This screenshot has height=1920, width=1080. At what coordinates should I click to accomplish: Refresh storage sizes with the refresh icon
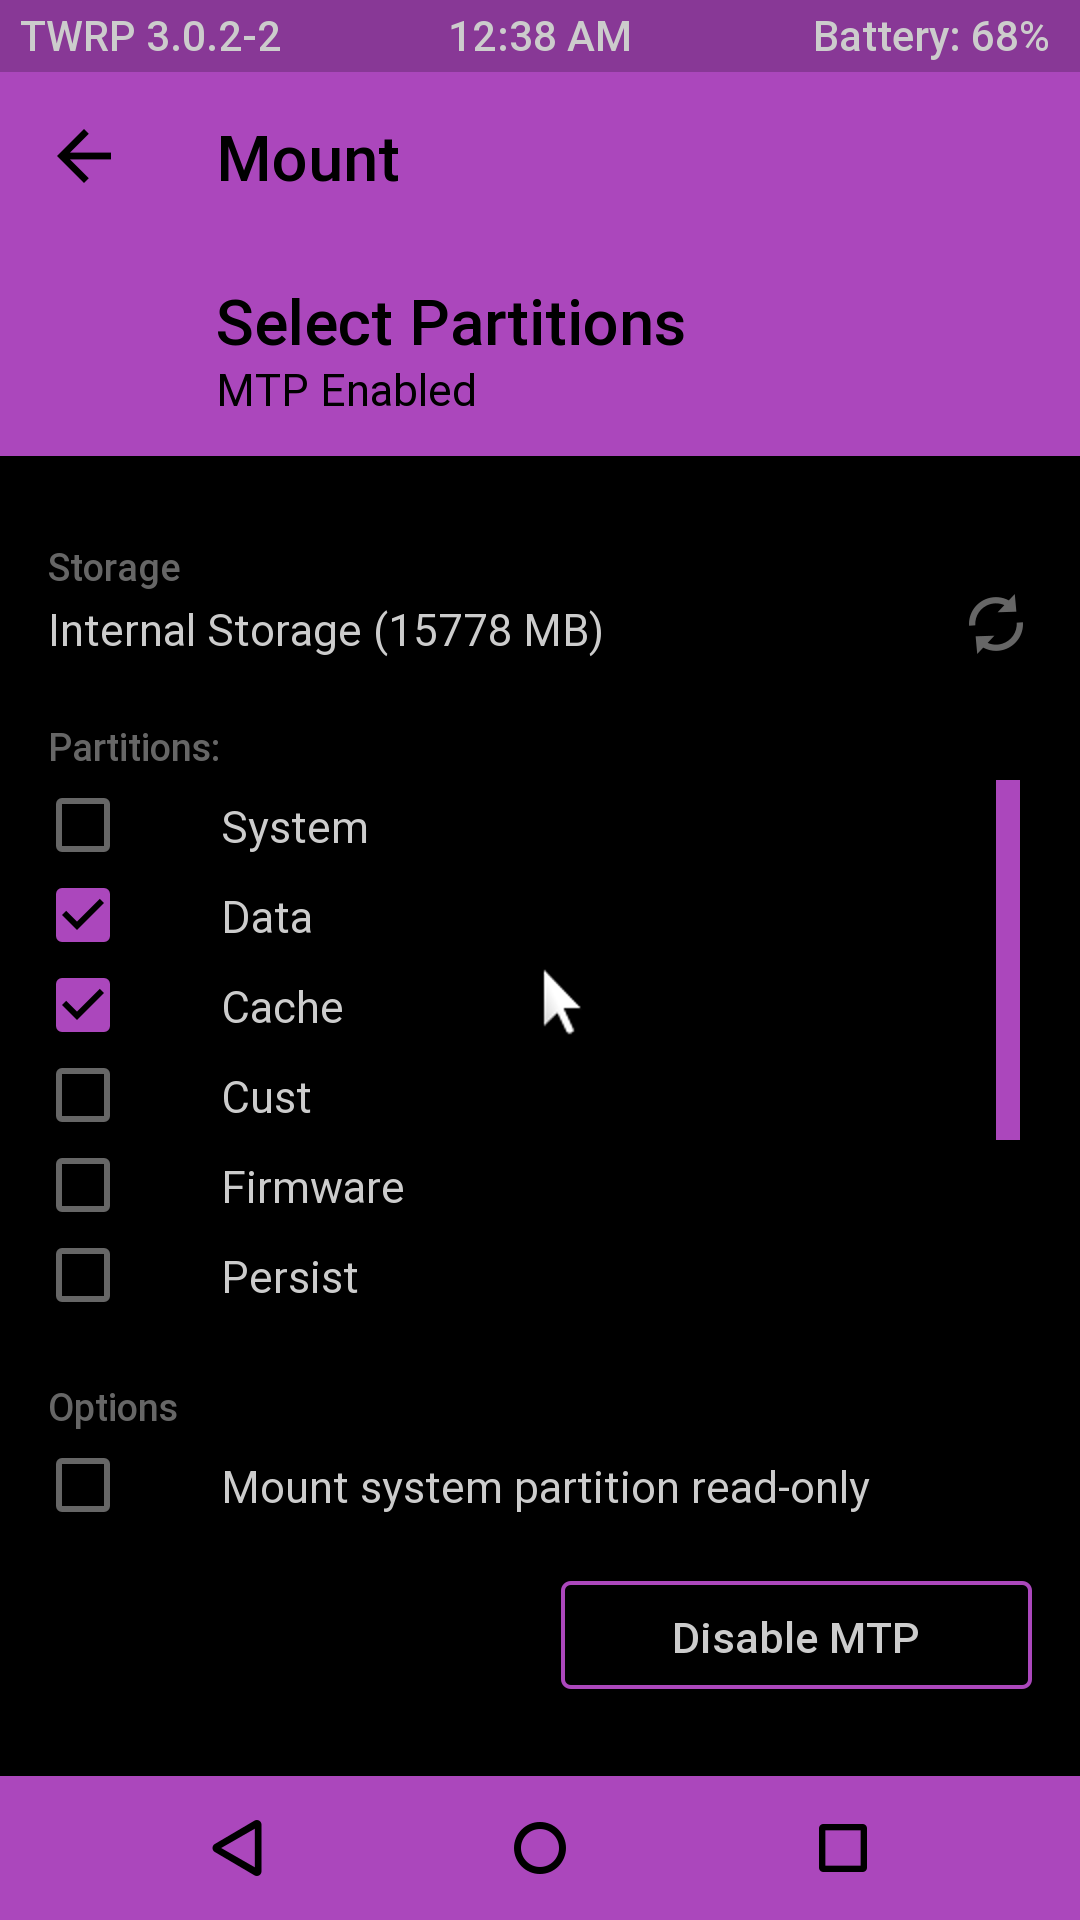tap(995, 625)
